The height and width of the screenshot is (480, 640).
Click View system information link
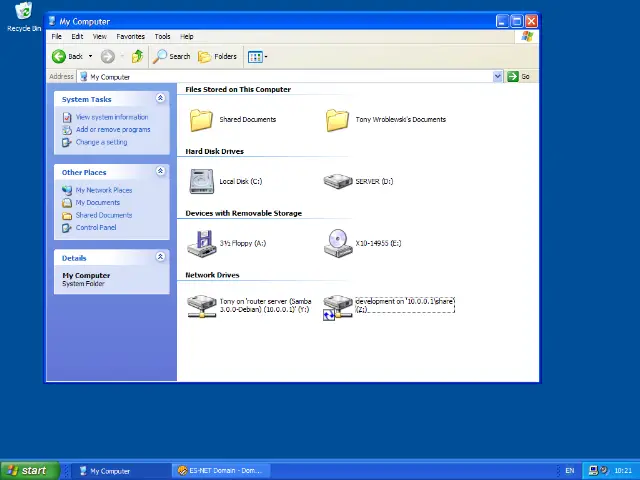[x=112, y=117]
